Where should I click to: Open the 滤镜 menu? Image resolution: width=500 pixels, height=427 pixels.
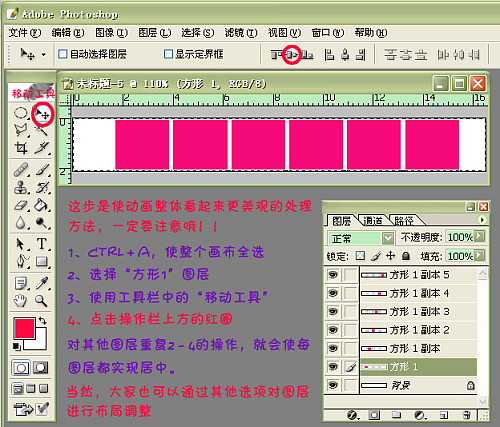point(241,33)
